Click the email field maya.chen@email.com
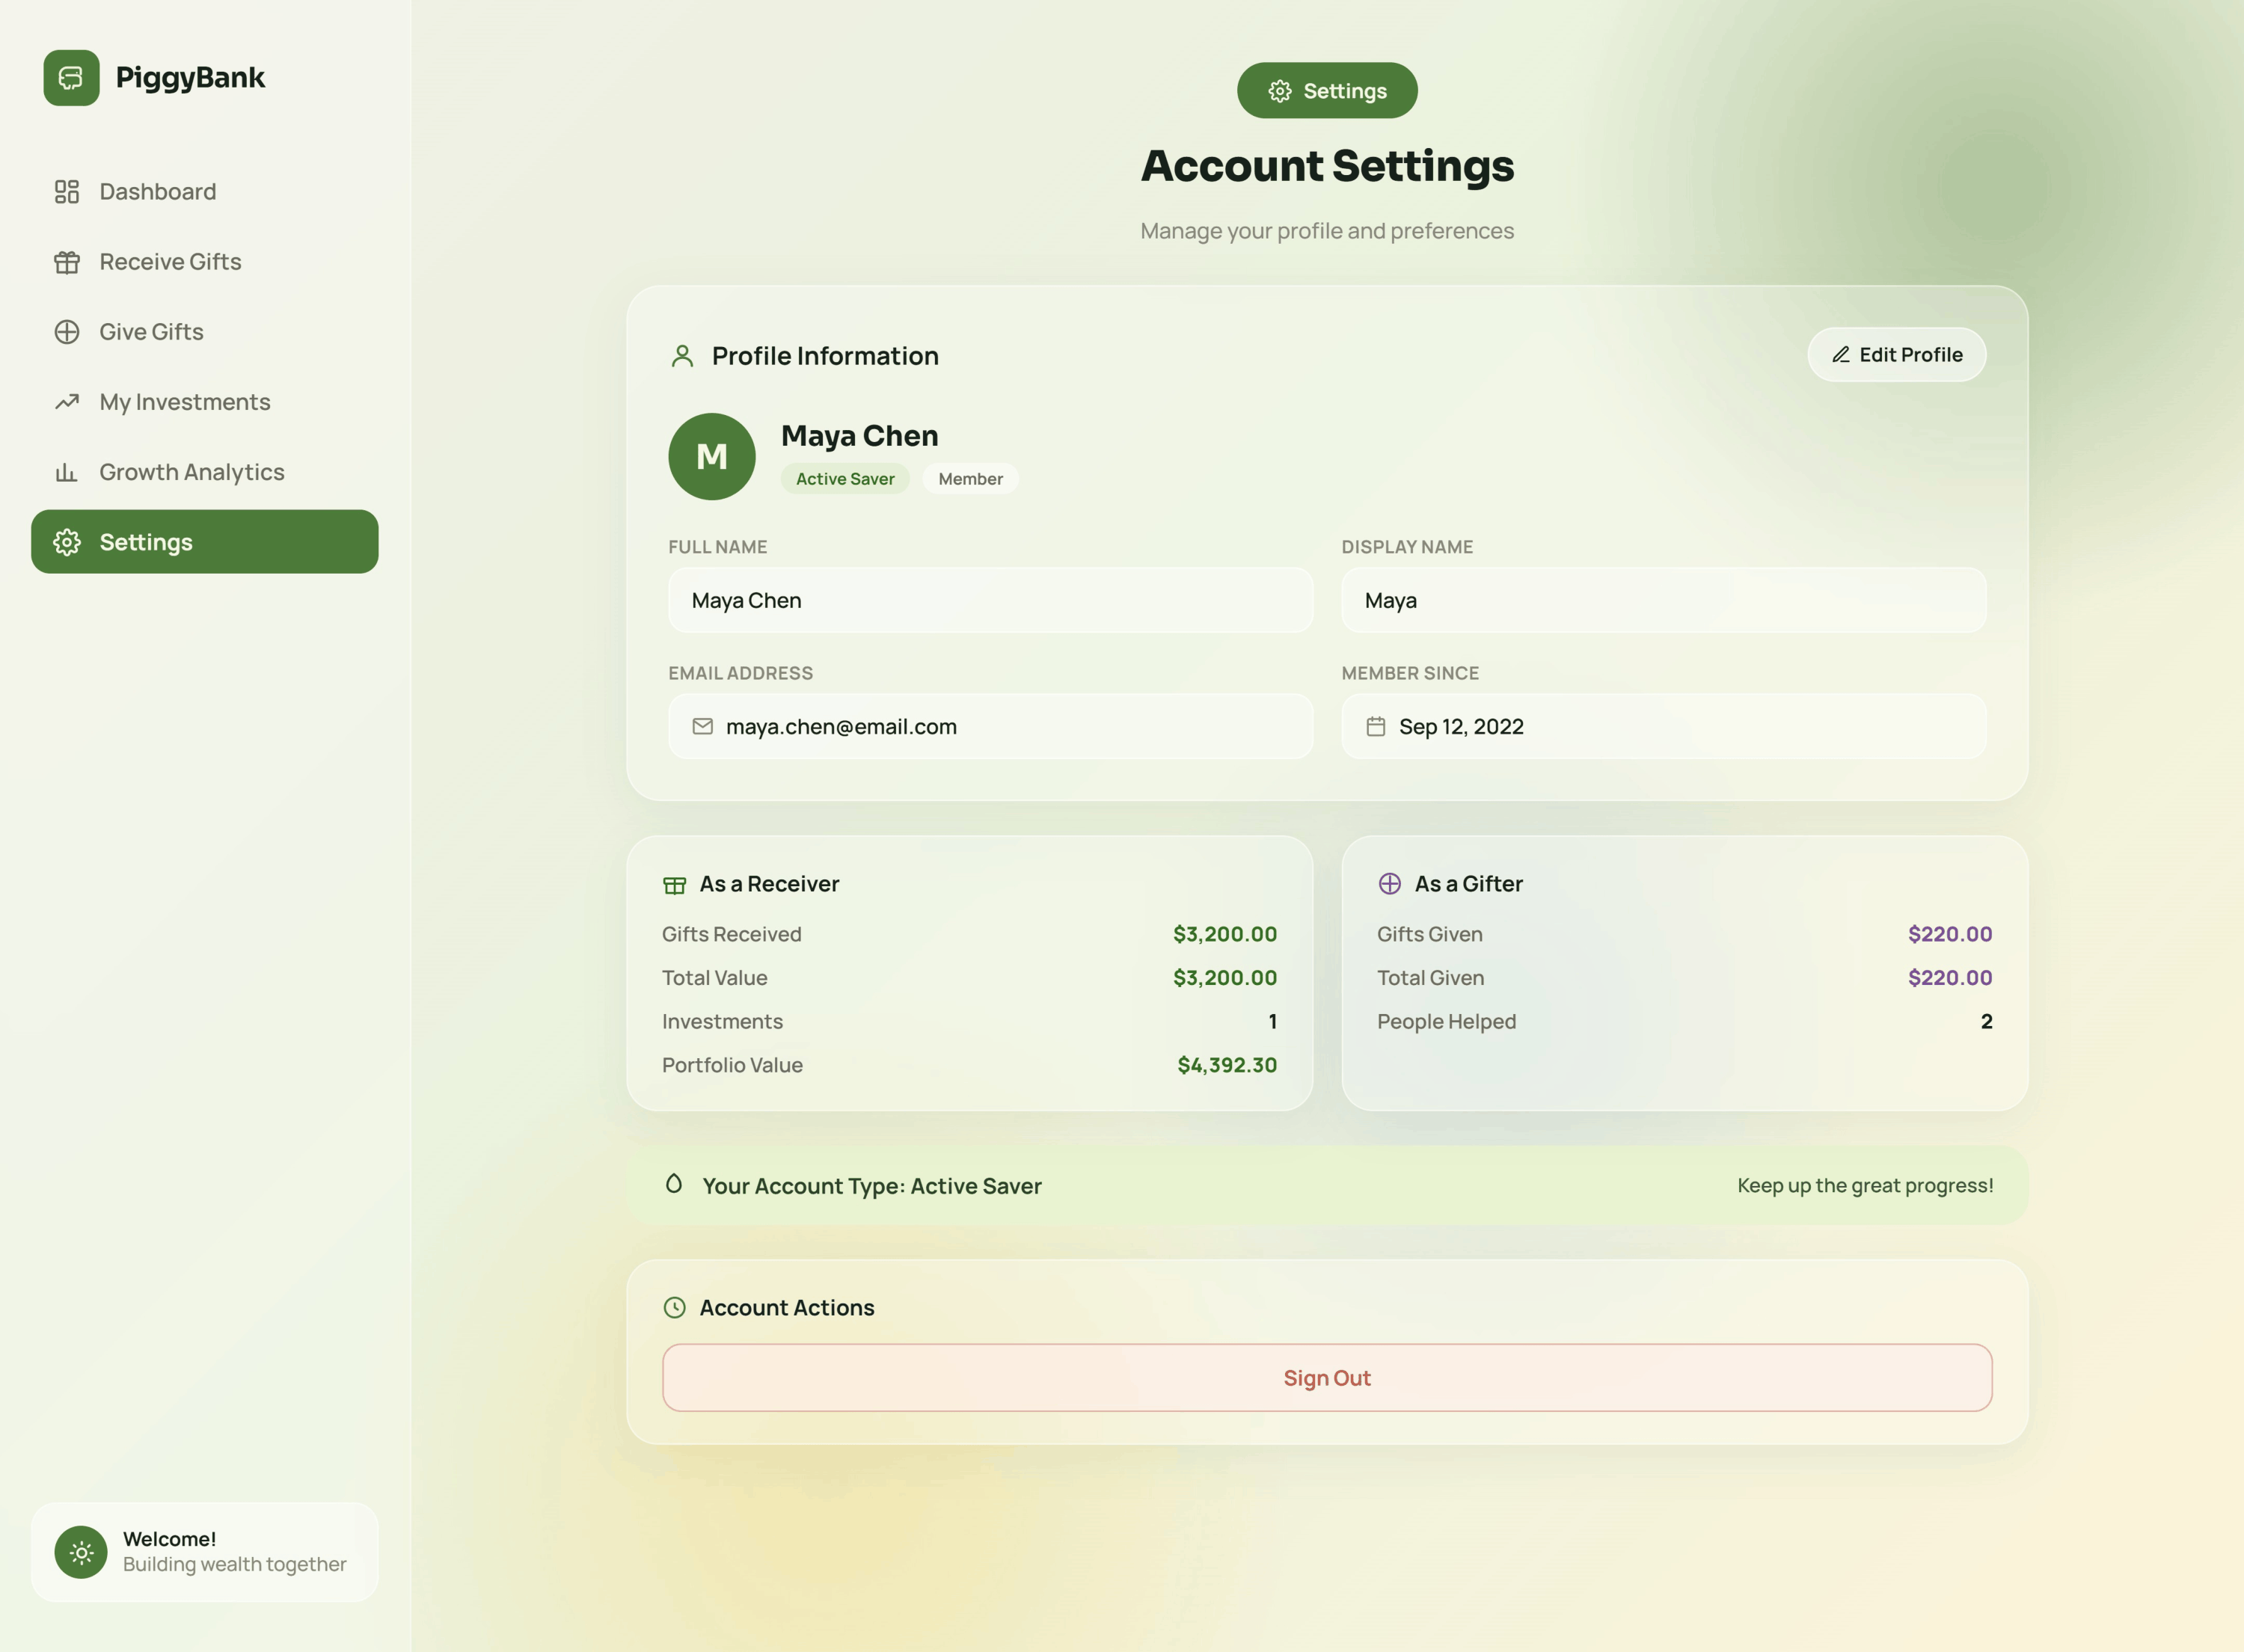 pos(991,726)
